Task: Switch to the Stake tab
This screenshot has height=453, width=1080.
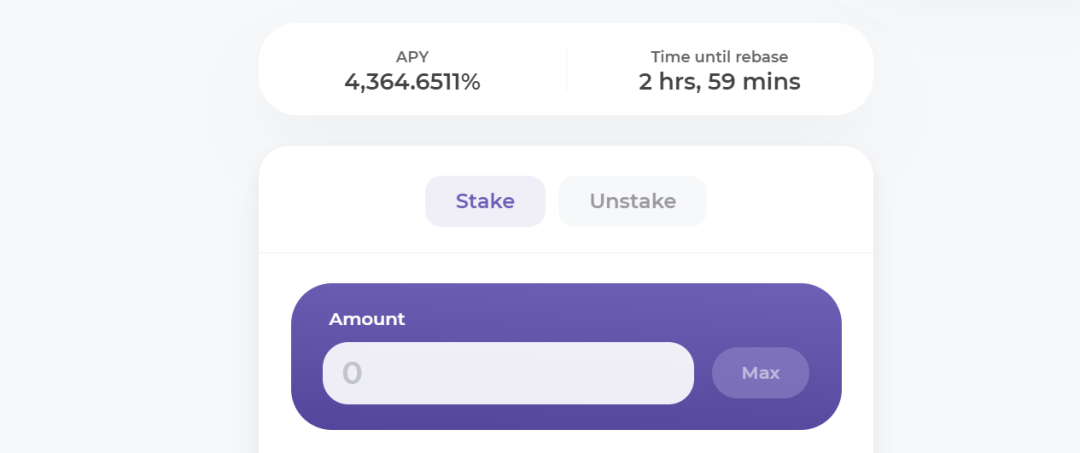Action: click(x=485, y=201)
